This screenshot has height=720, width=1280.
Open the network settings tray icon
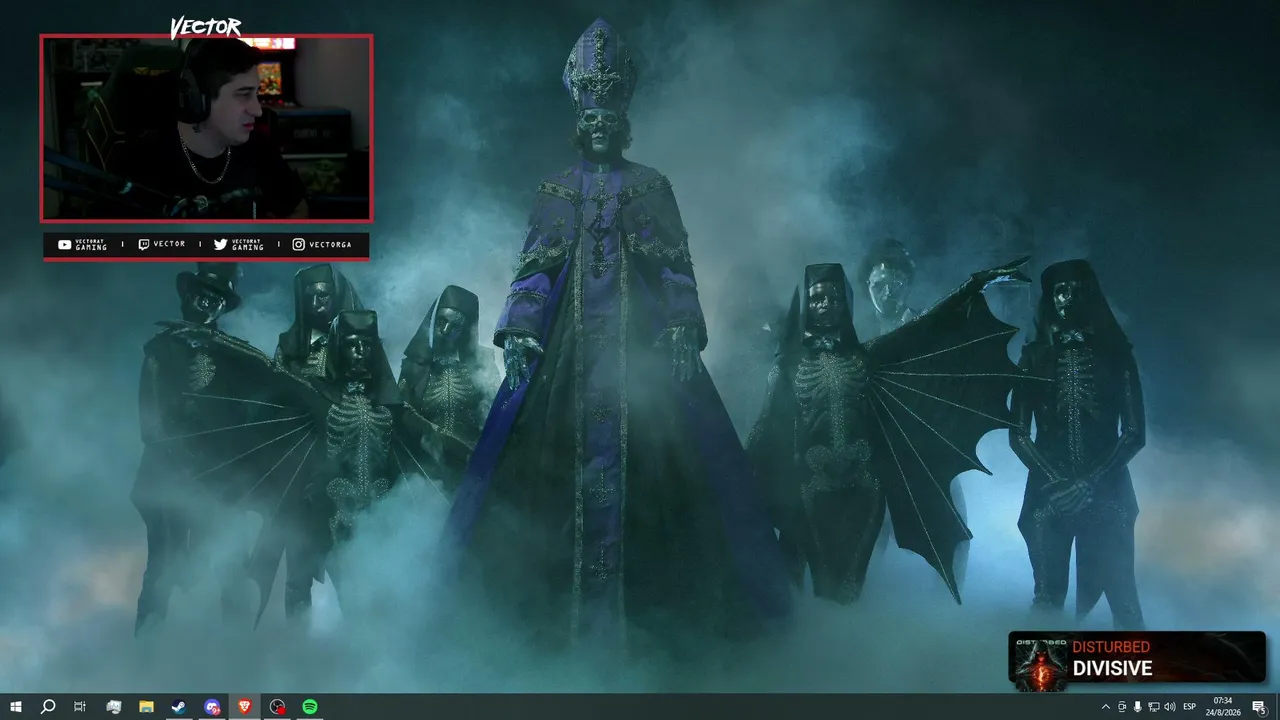tap(1154, 707)
